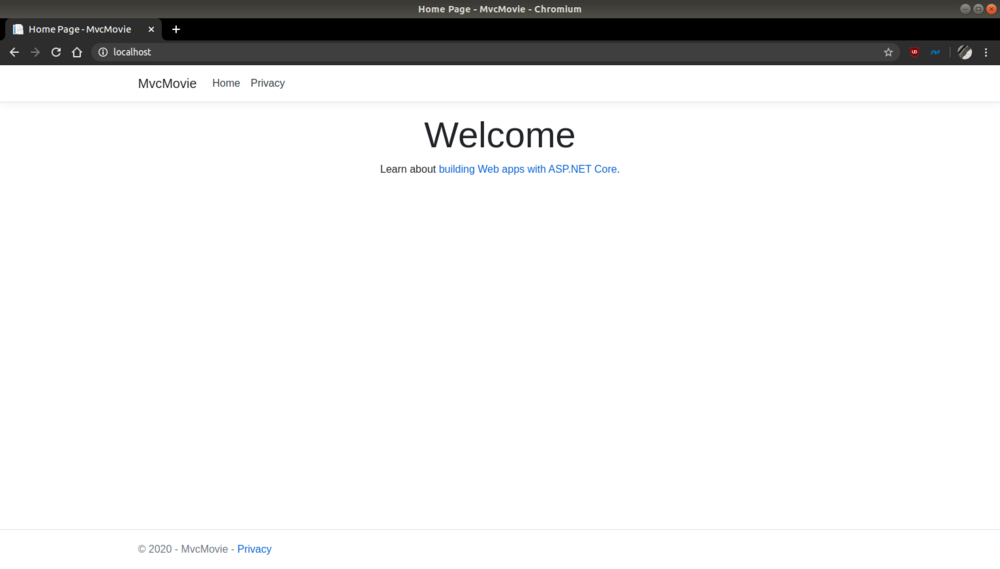Bookmark this page with the star icon
Image resolution: width=1000 pixels, height=569 pixels.
tap(888, 52)
